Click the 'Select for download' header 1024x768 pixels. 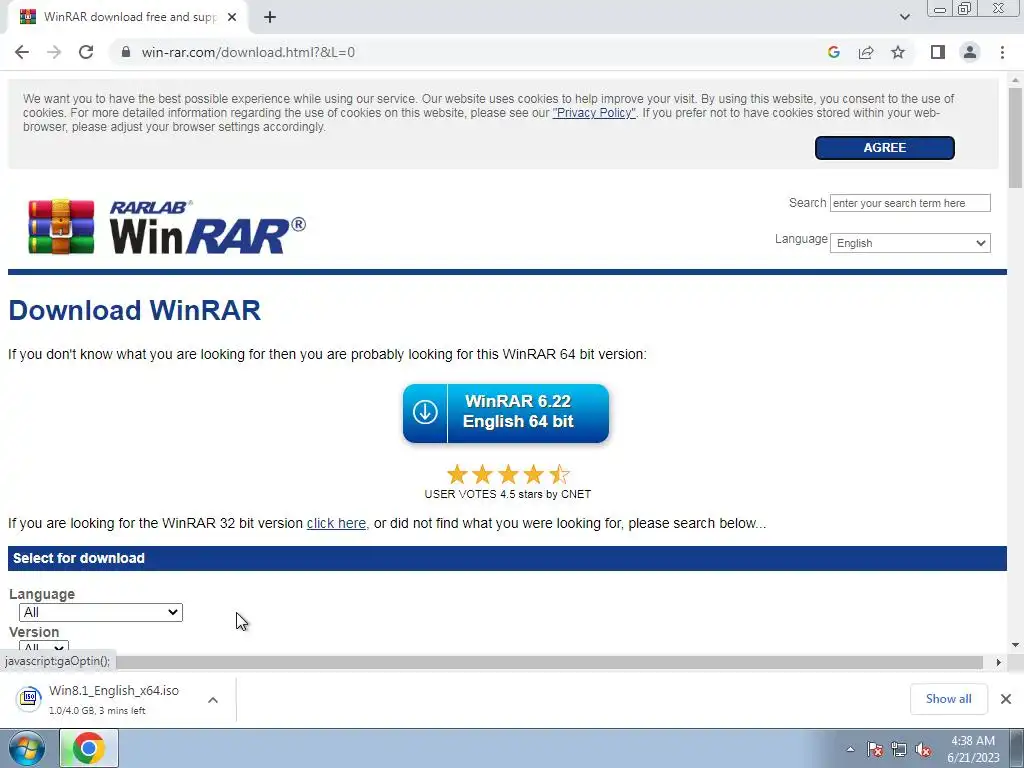click(x=507, y=558)
